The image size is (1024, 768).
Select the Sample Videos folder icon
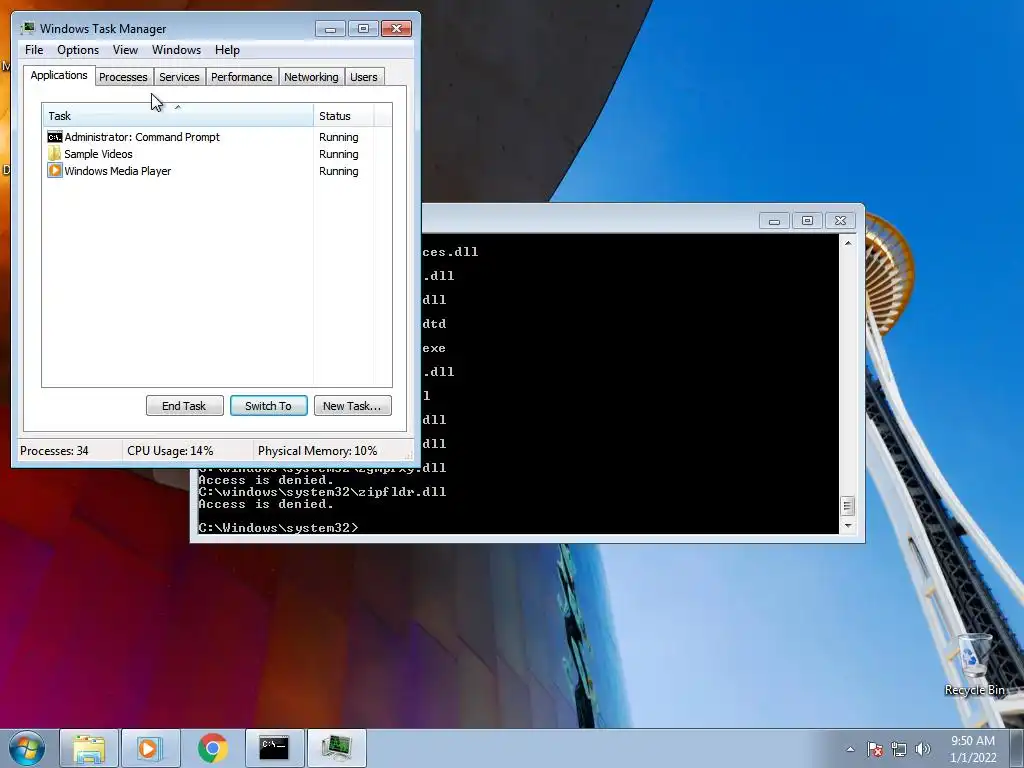[55, 154]
